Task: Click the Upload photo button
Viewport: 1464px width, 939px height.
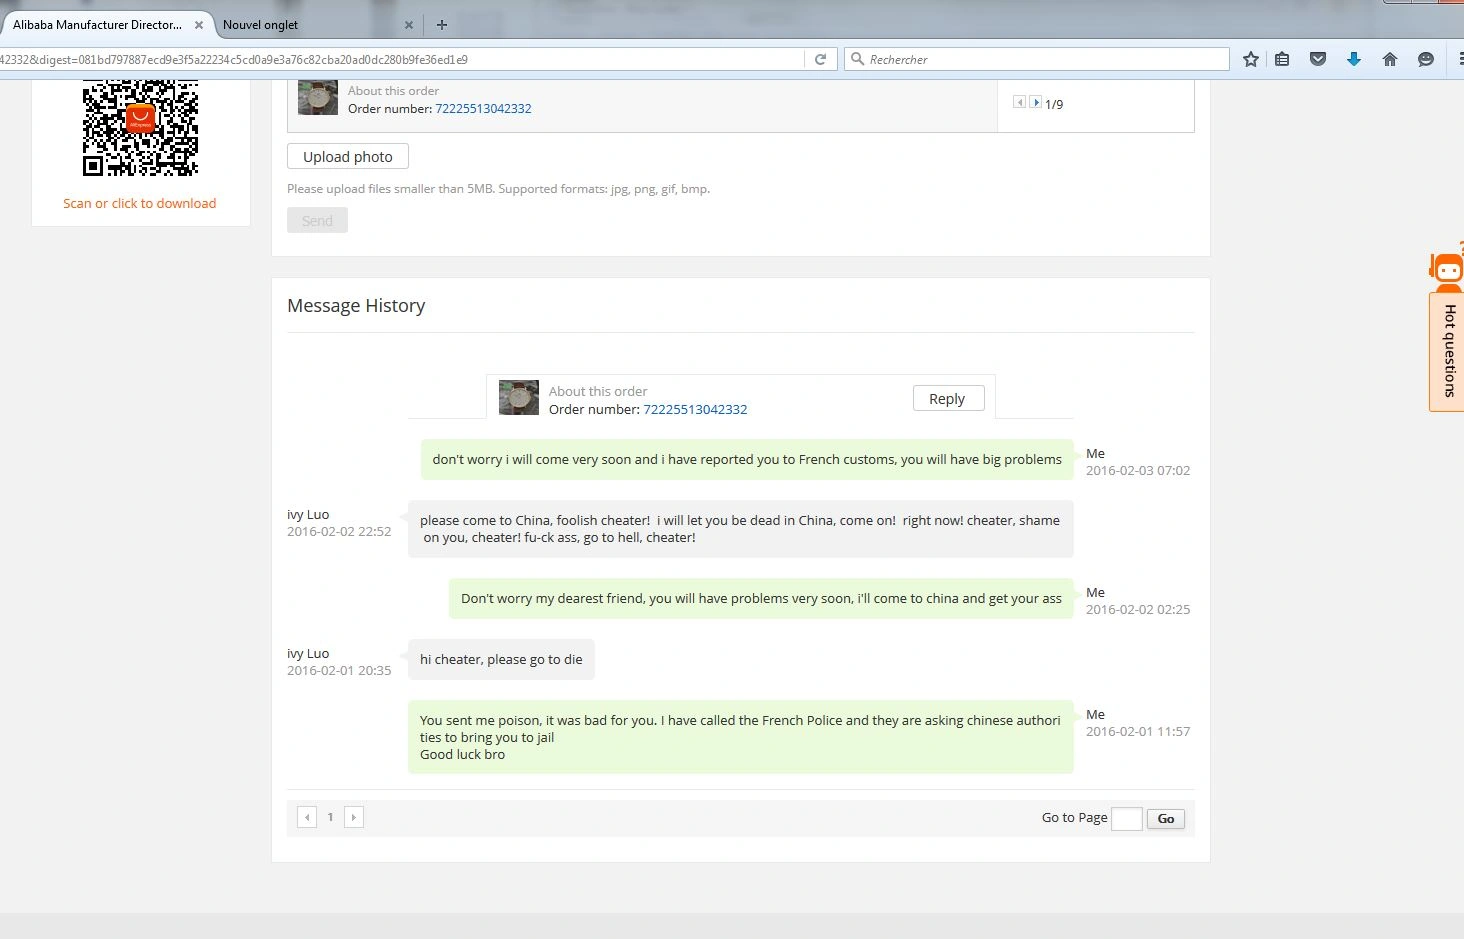Action: coord(348,157)
